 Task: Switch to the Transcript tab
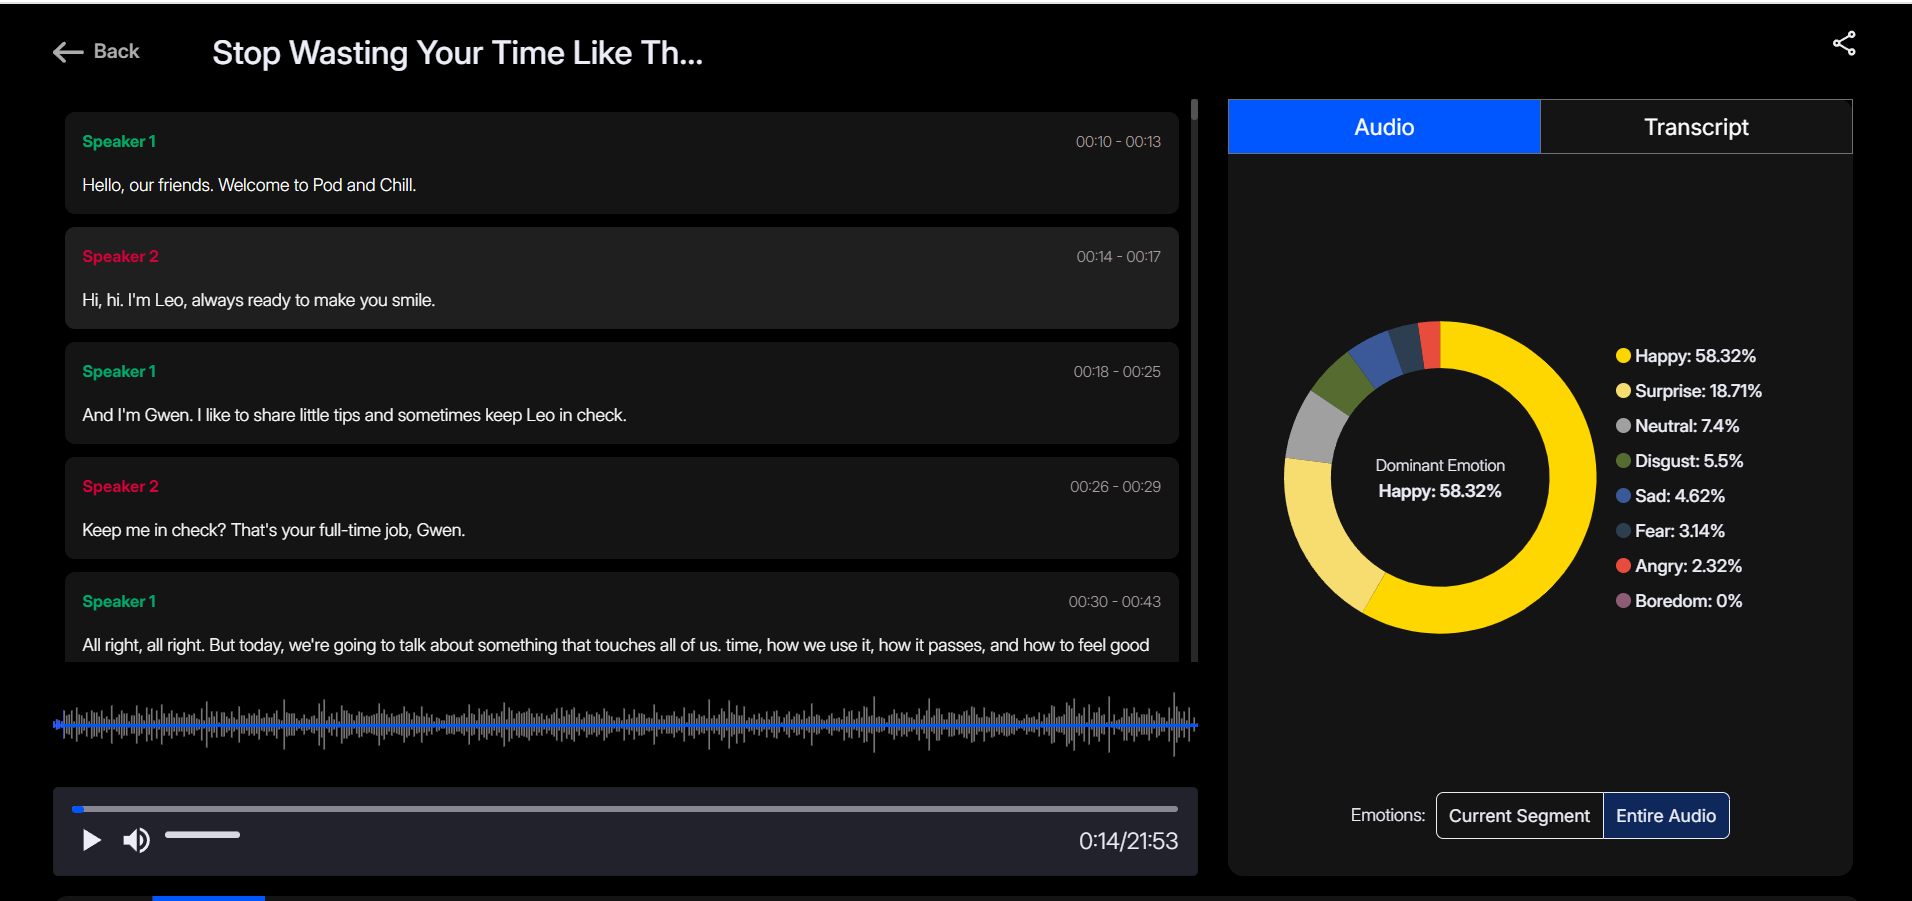(x=1695, y=127)
